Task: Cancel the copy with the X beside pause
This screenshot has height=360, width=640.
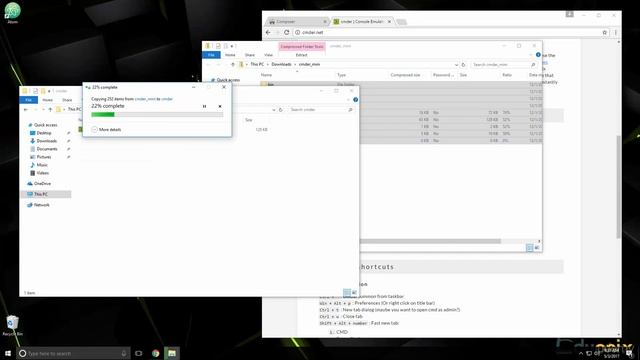Action: tap(220, 106)
